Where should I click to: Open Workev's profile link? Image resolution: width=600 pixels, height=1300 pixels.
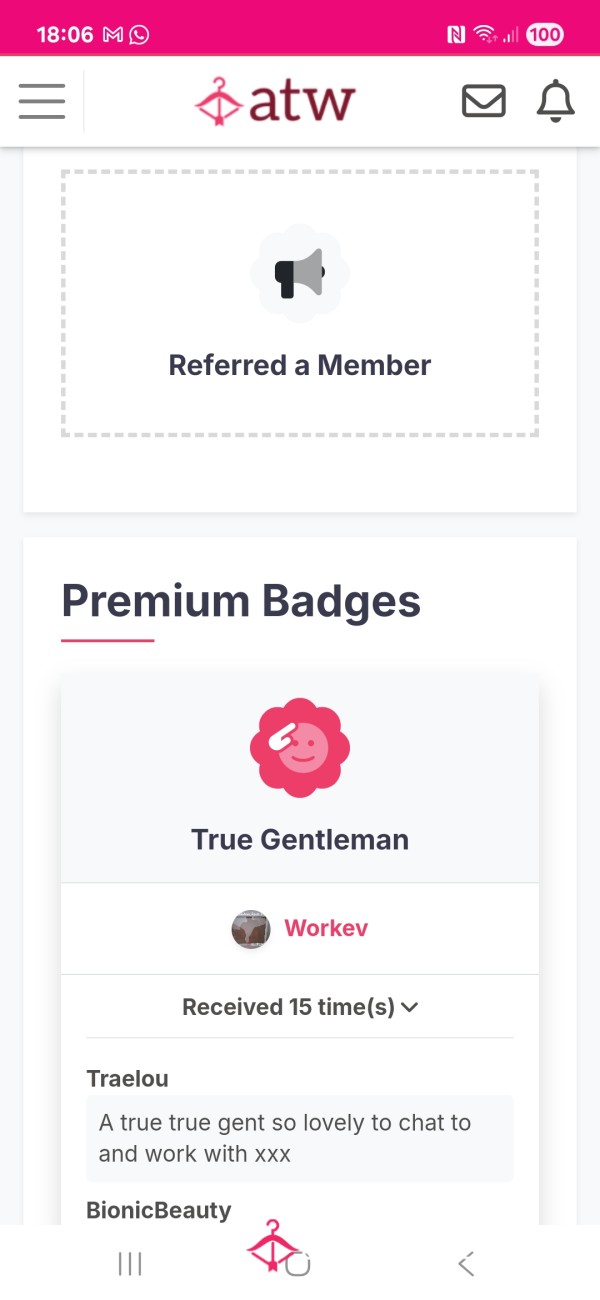click(326, 928)
